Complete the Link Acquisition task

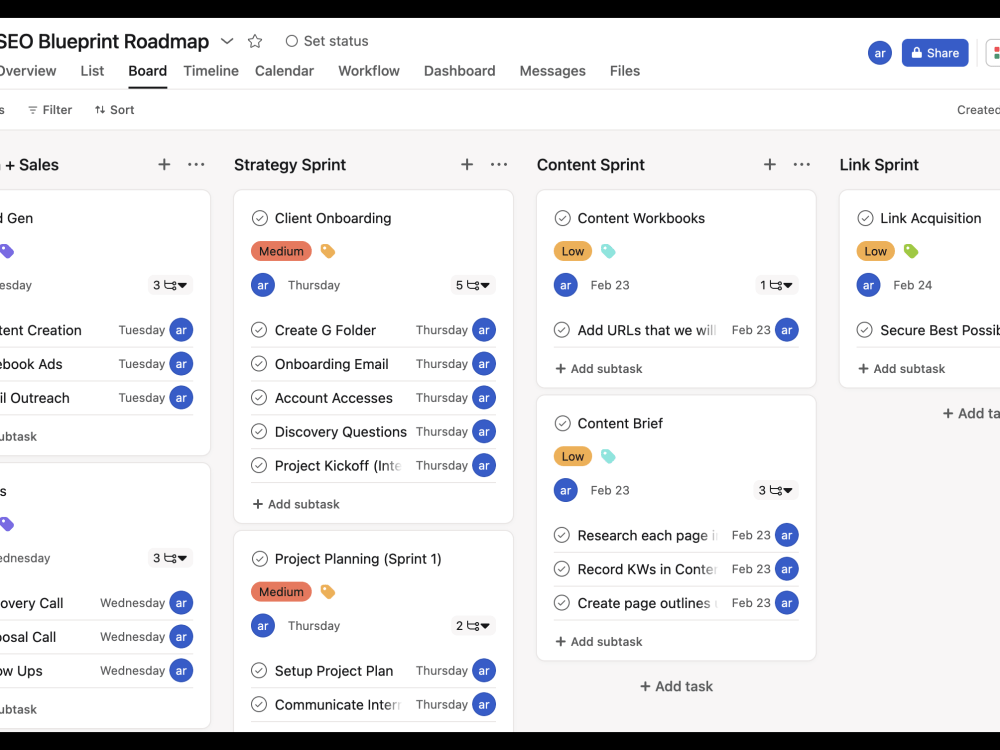pyautogui.click(x=866, y=218)
